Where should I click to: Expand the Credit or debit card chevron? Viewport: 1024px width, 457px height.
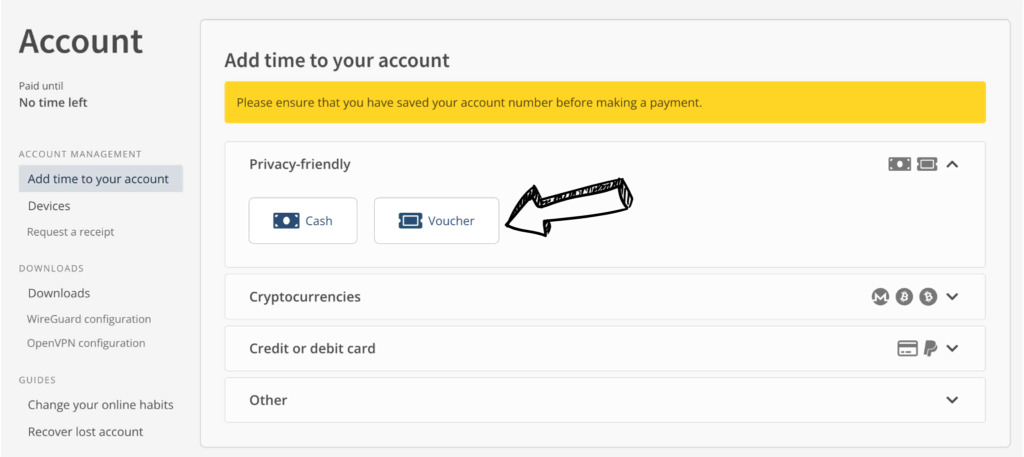(952, 349)
